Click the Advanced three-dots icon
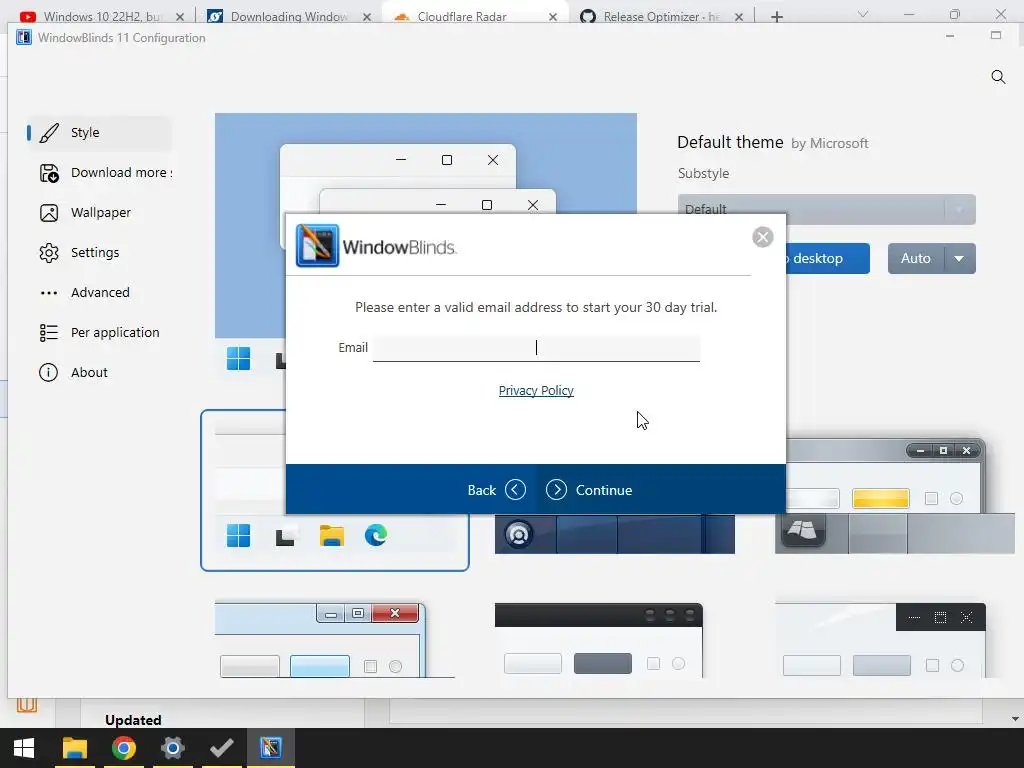 point(49,293)
